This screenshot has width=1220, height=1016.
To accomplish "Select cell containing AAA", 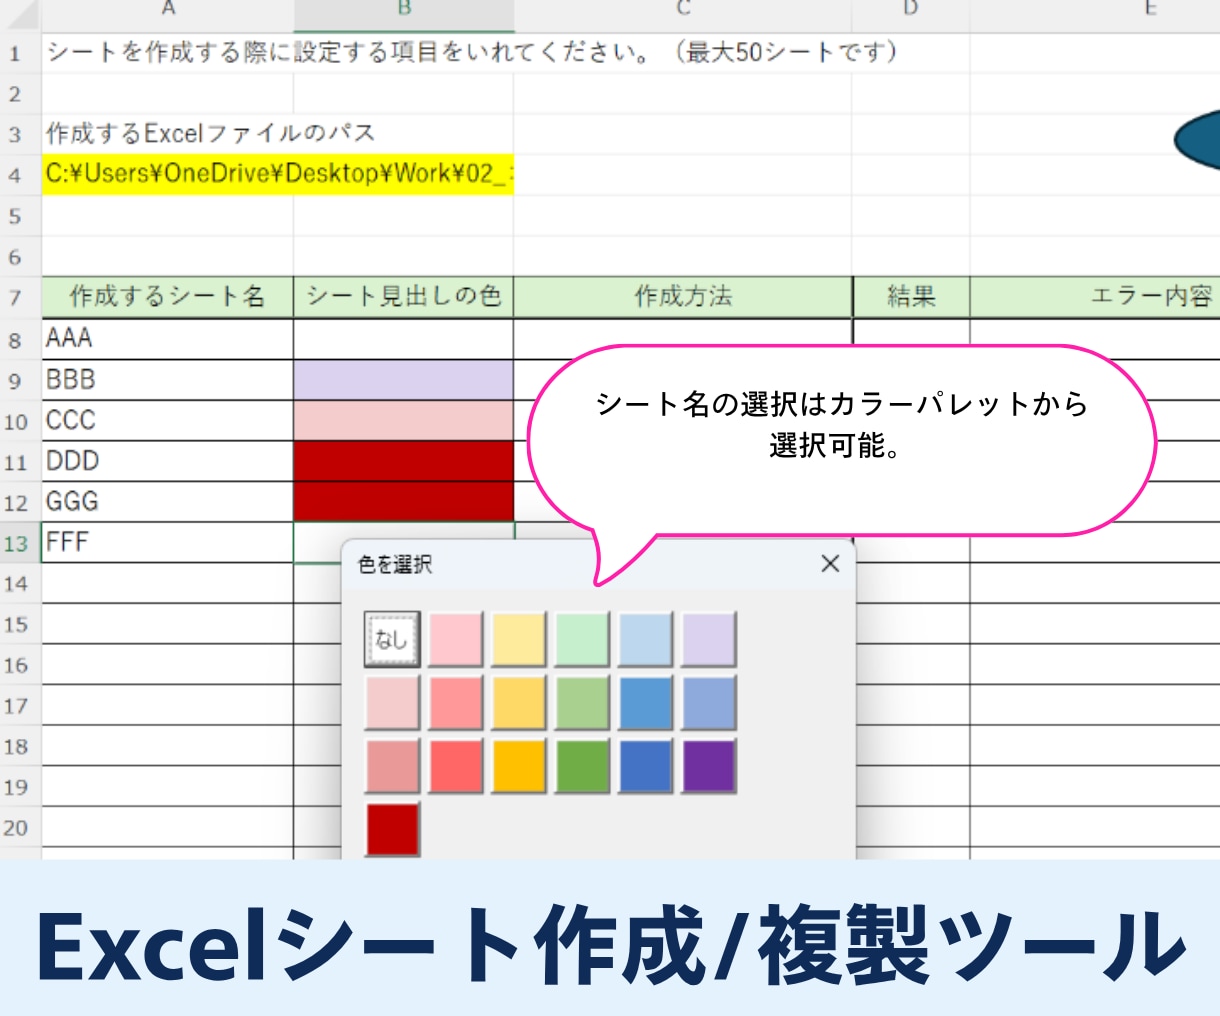I will pos(168,338).
